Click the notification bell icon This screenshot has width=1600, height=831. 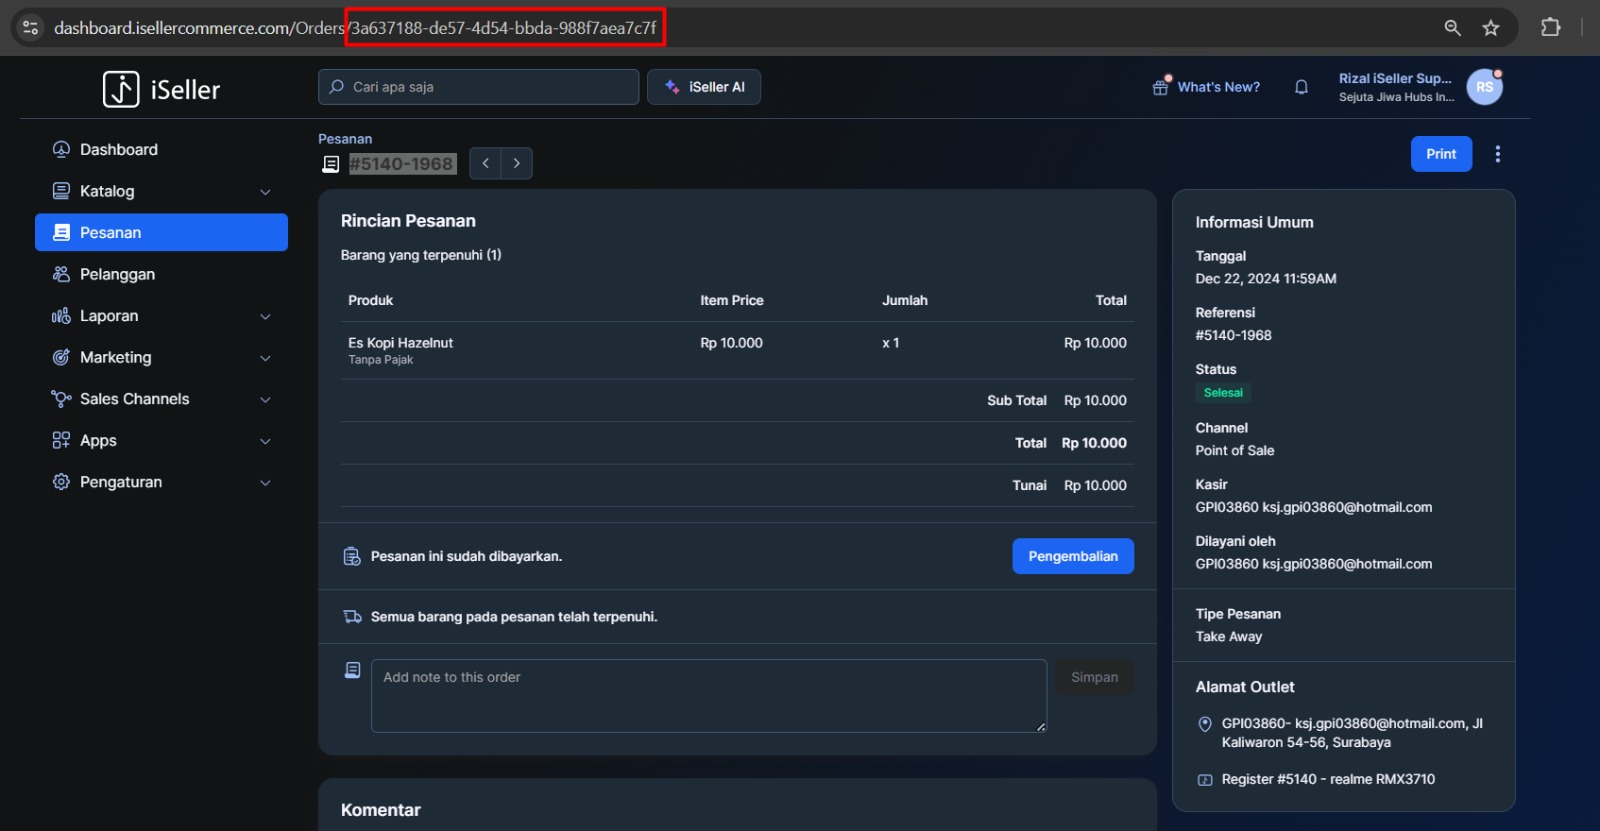click(1301, 87)
